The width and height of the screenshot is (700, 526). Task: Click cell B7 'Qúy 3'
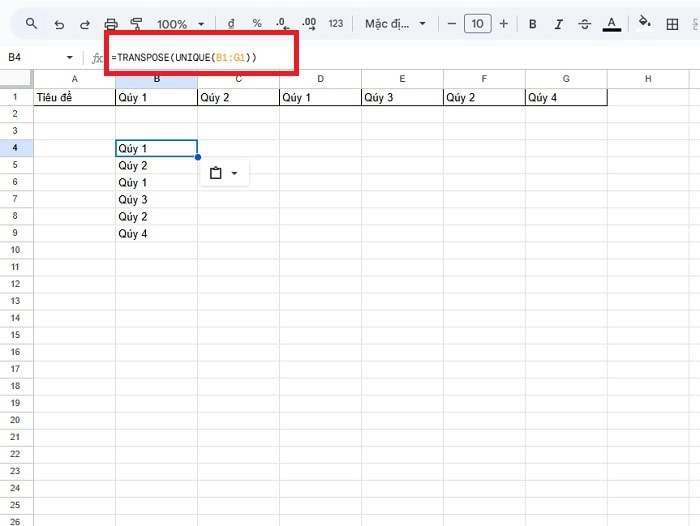click(x=156, y=199)
